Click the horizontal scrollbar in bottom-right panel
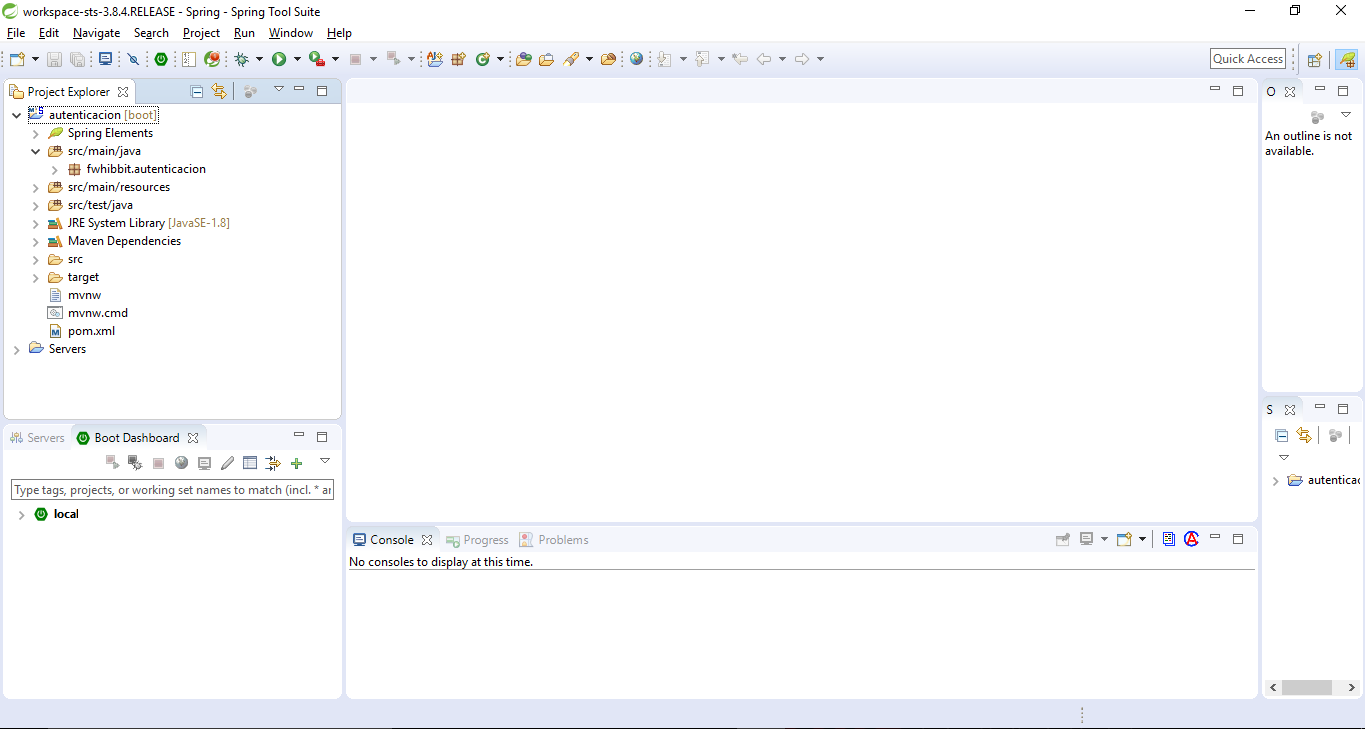This screenshot has width=1365, height=729. [1306, 688]
